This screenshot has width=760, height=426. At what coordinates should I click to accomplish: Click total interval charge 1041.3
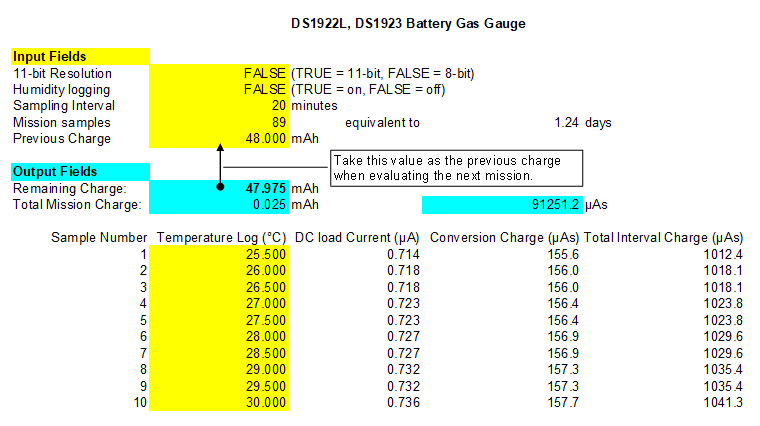[x=723, y=402]
